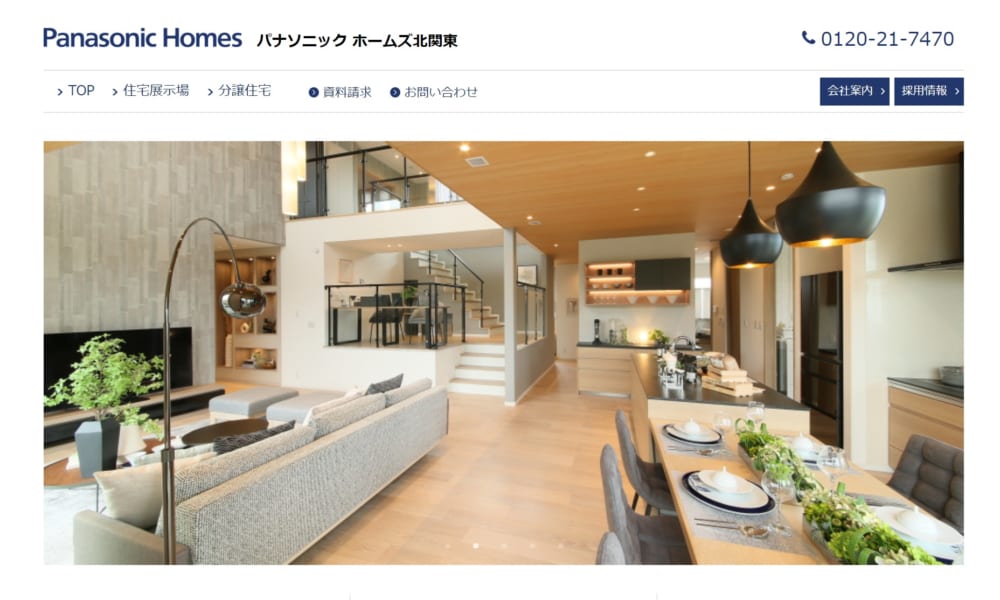Select the third carousel slide dot
Screen dimensions: 1000x600
point(504,546)
